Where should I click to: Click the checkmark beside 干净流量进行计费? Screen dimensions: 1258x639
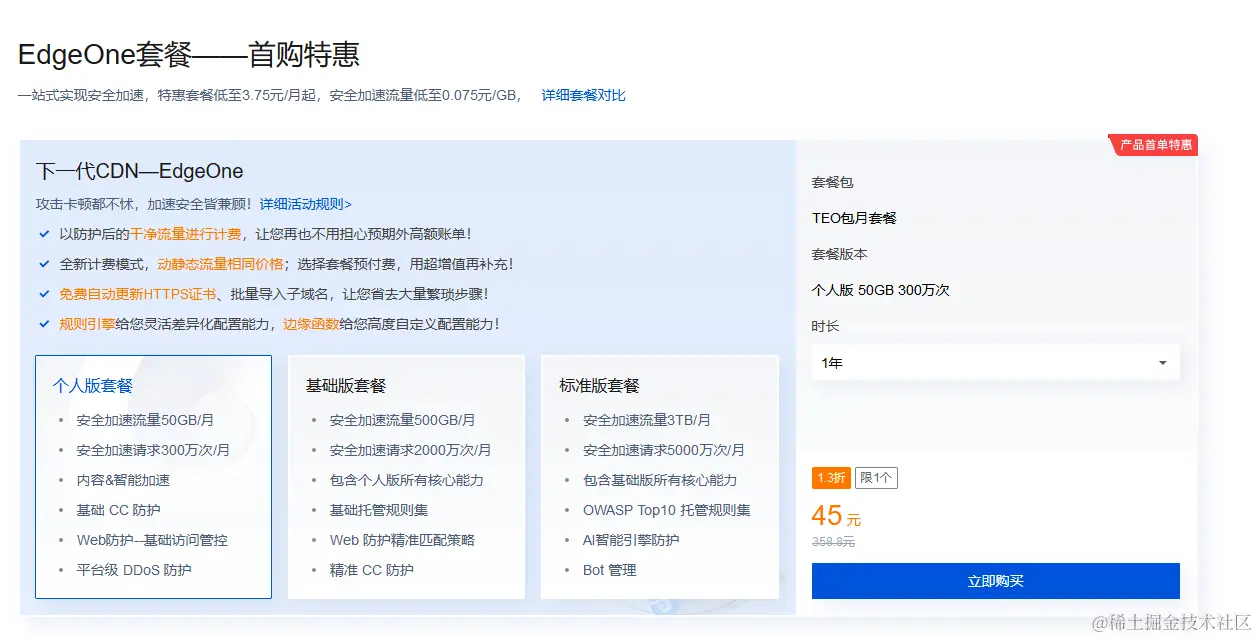(44, 234)
